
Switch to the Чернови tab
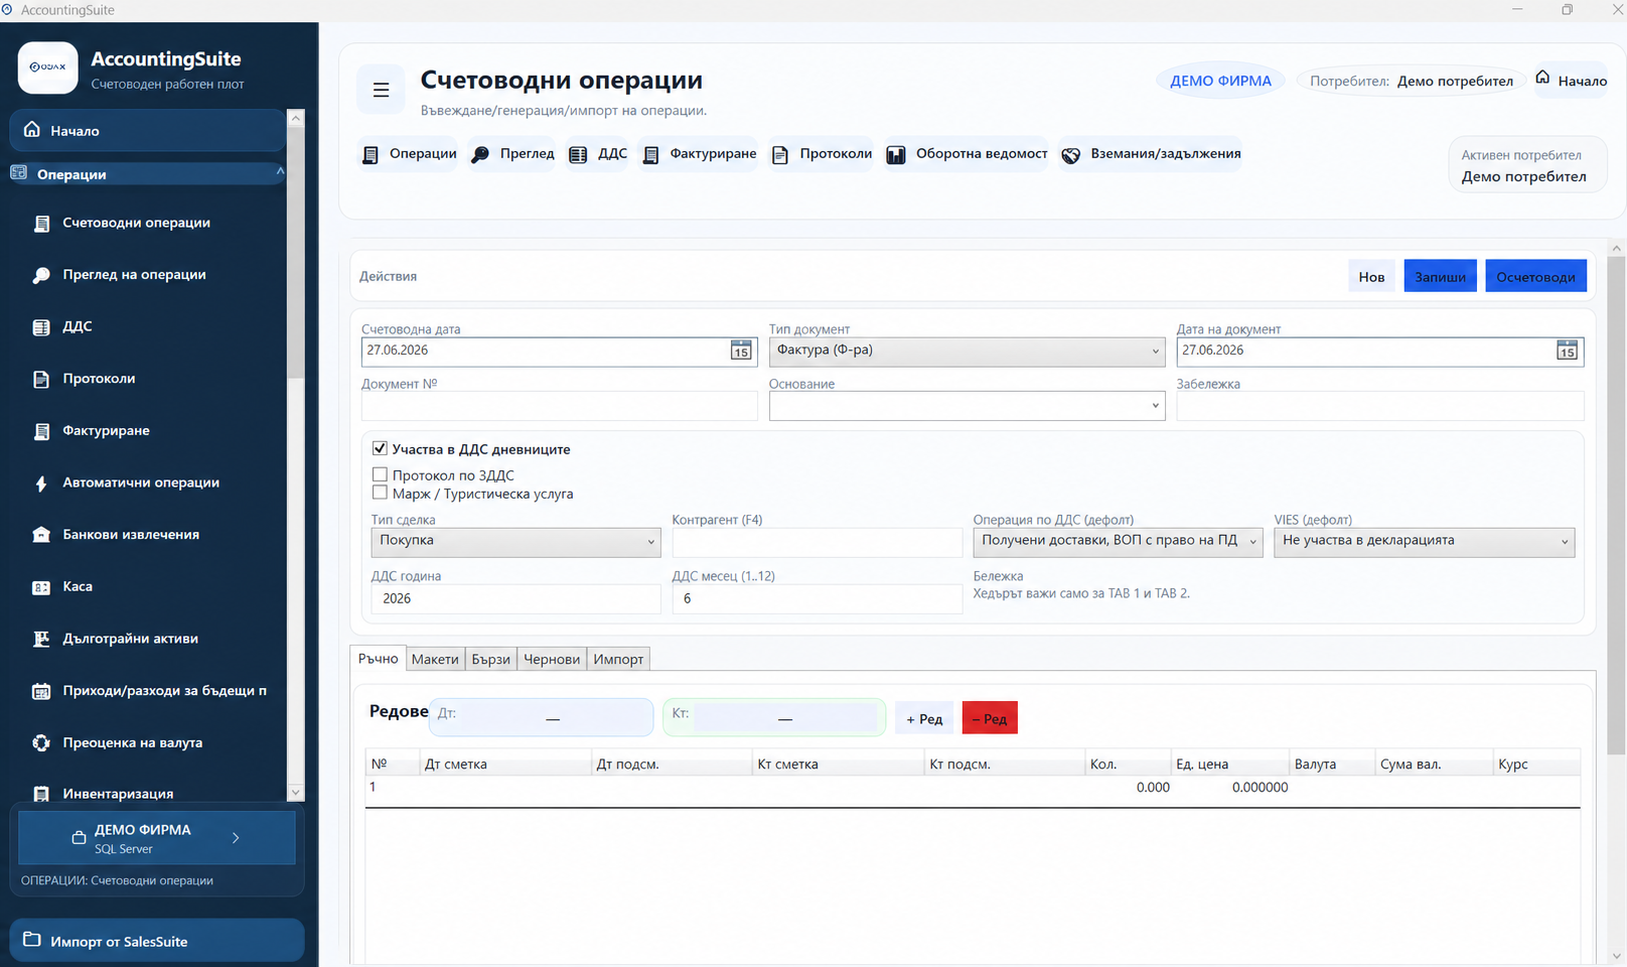[x=552, y=659]
